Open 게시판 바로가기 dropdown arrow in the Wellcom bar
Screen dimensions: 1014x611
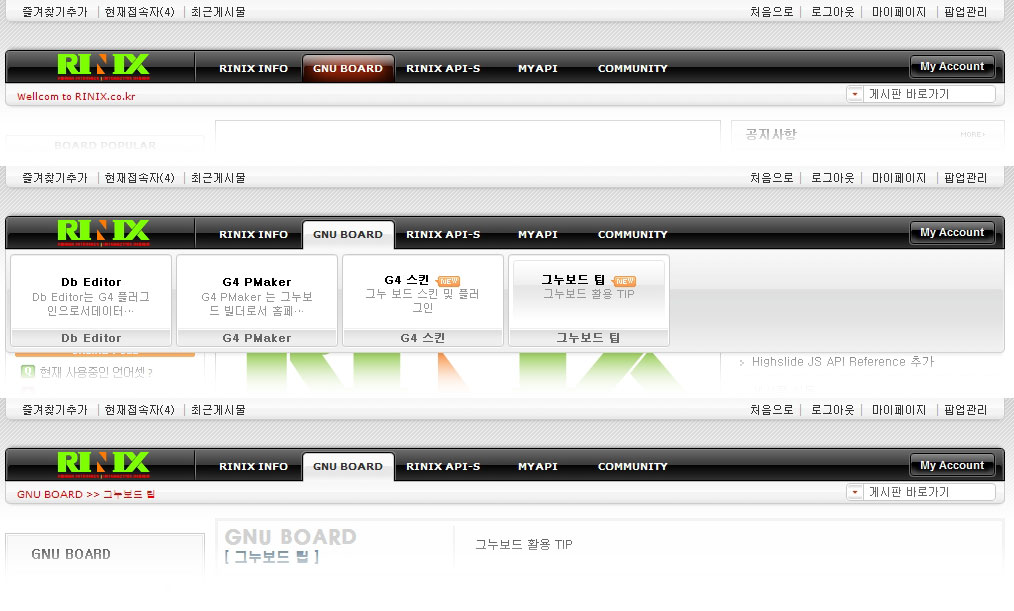click(855, 94)
